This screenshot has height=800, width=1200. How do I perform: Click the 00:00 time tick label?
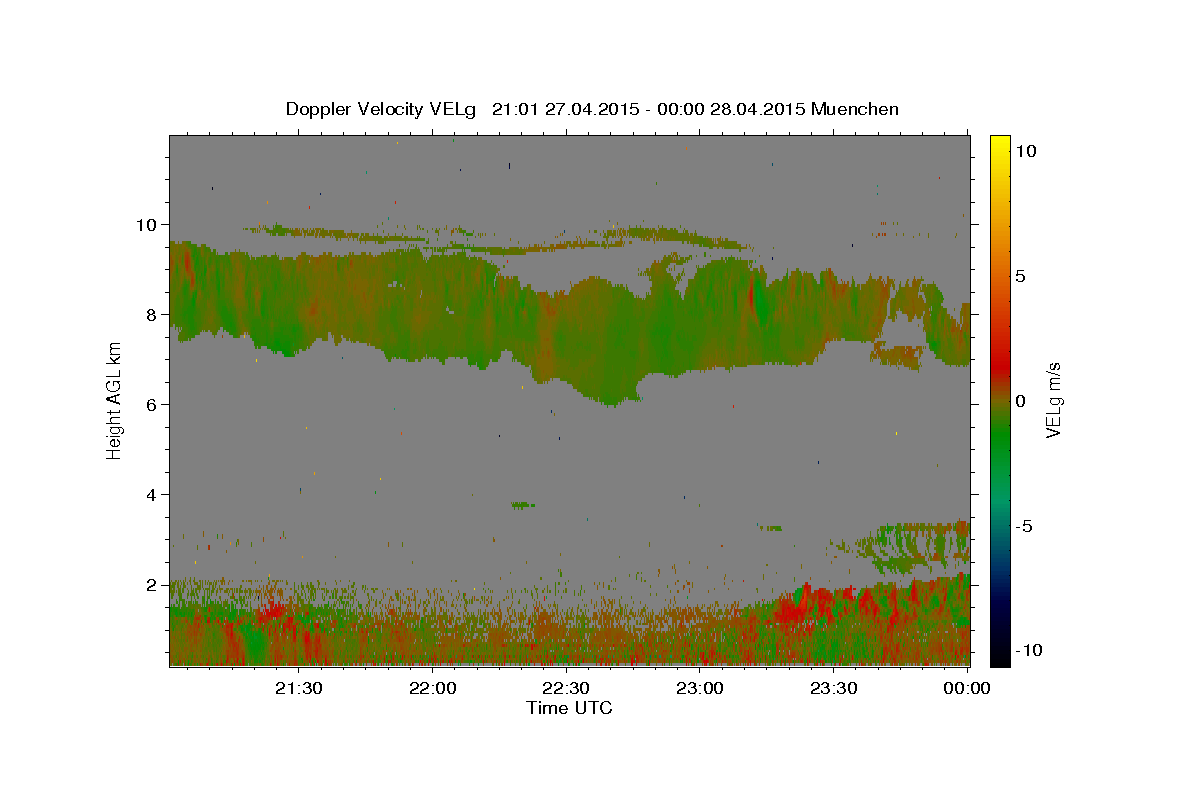(x=968, y=688)
